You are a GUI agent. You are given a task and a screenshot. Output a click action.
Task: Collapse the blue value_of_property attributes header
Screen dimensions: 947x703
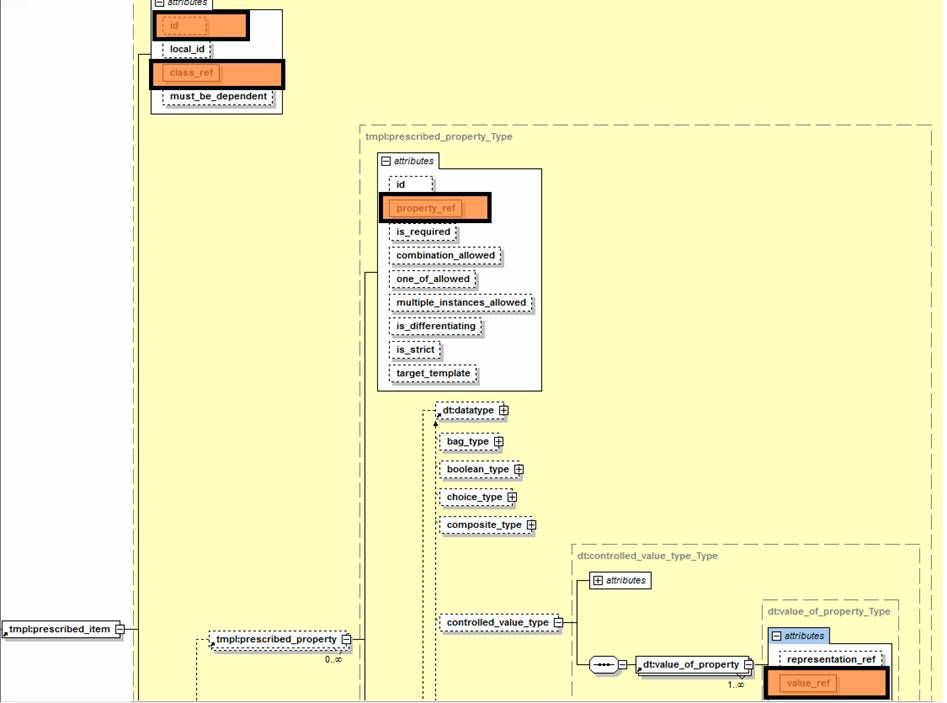(x=776, y=636)
